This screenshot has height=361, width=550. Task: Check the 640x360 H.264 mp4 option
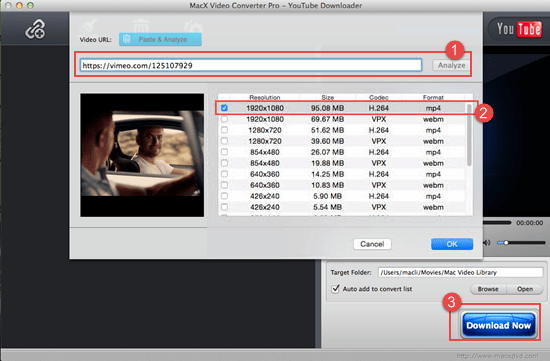pyautogui.click(x=224, y=174)
